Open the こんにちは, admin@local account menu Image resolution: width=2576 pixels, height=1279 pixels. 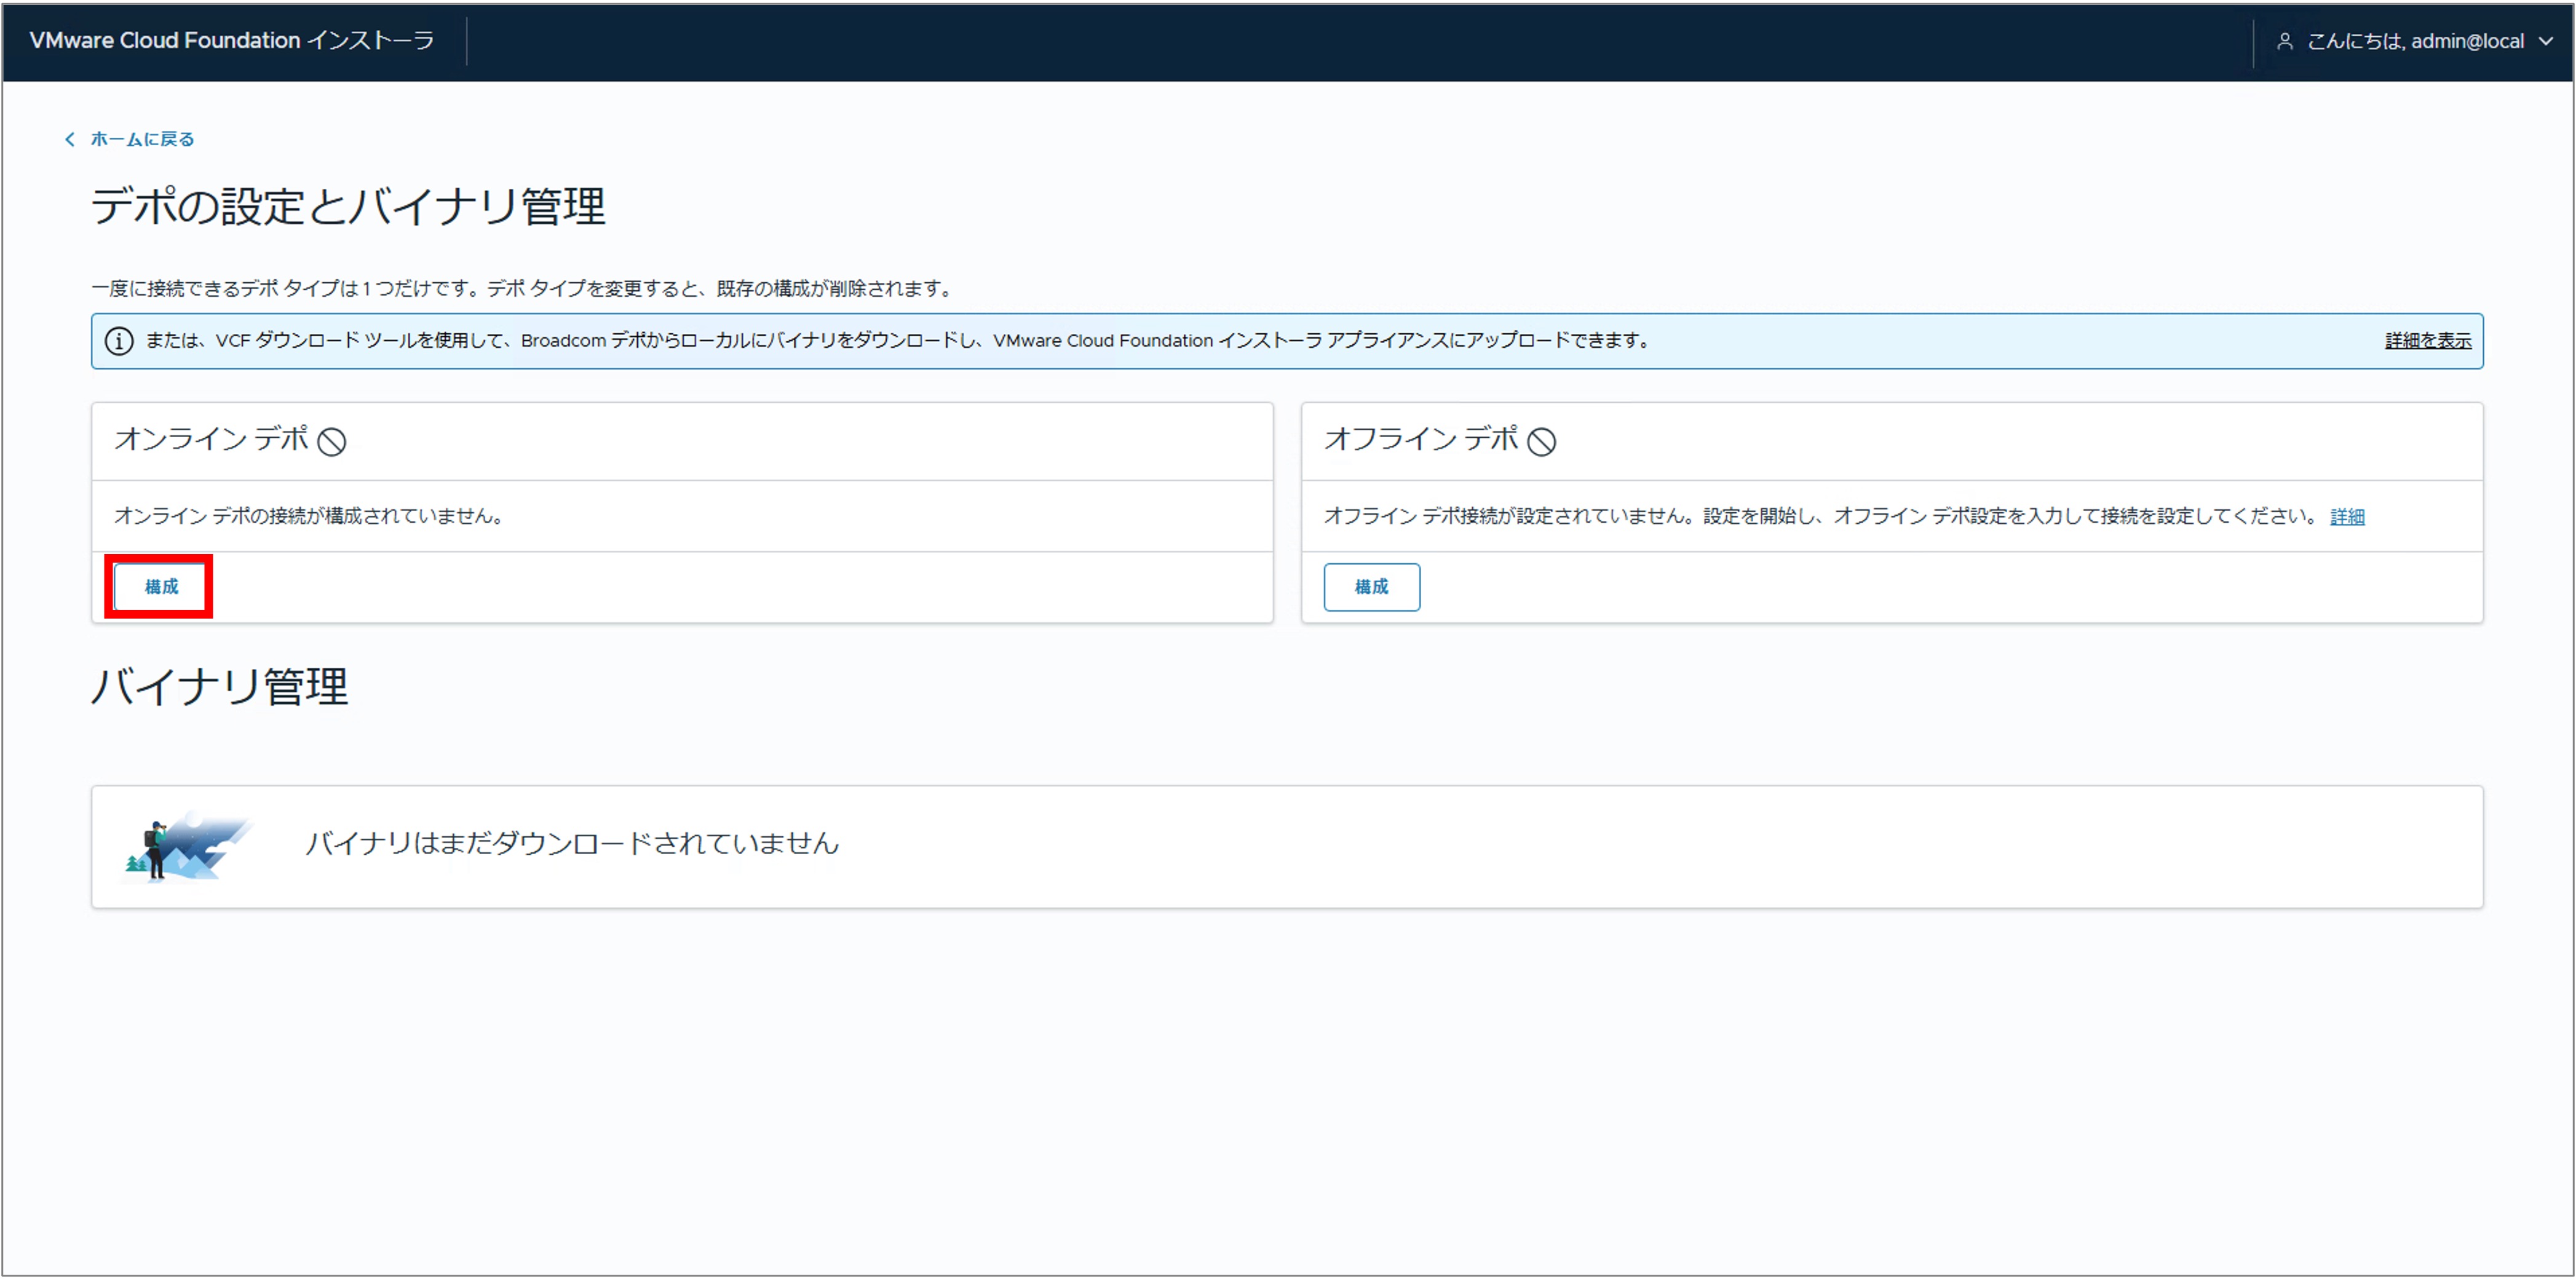click(2415, 41)
